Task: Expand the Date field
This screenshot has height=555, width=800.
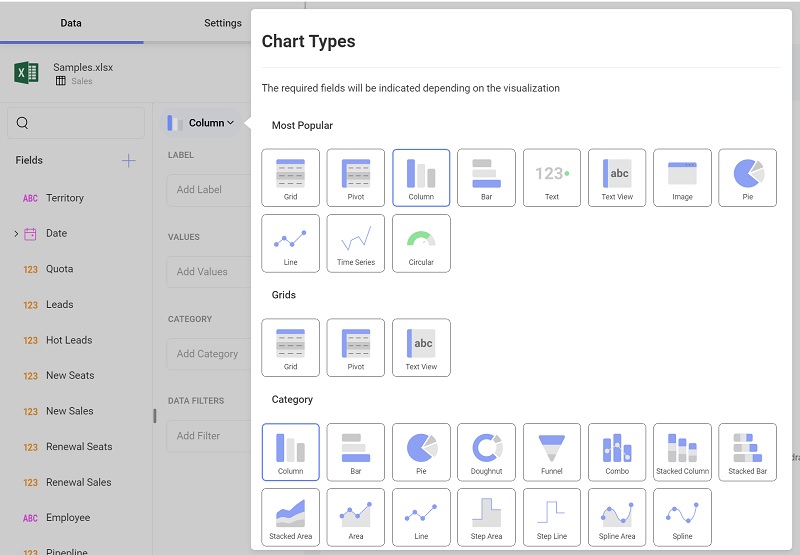Action: click(16, 233)
